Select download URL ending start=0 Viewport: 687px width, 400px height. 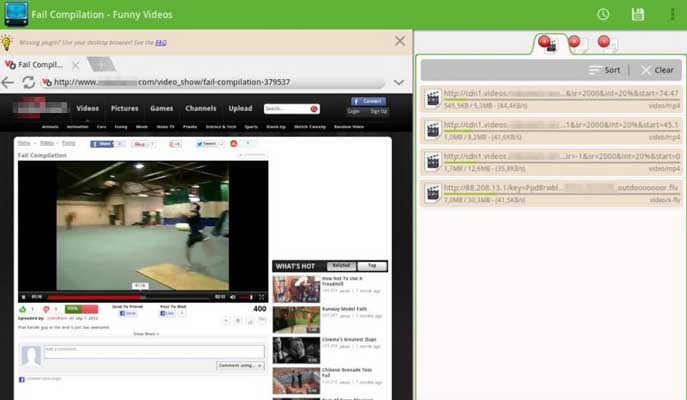[x=561, y=156]
